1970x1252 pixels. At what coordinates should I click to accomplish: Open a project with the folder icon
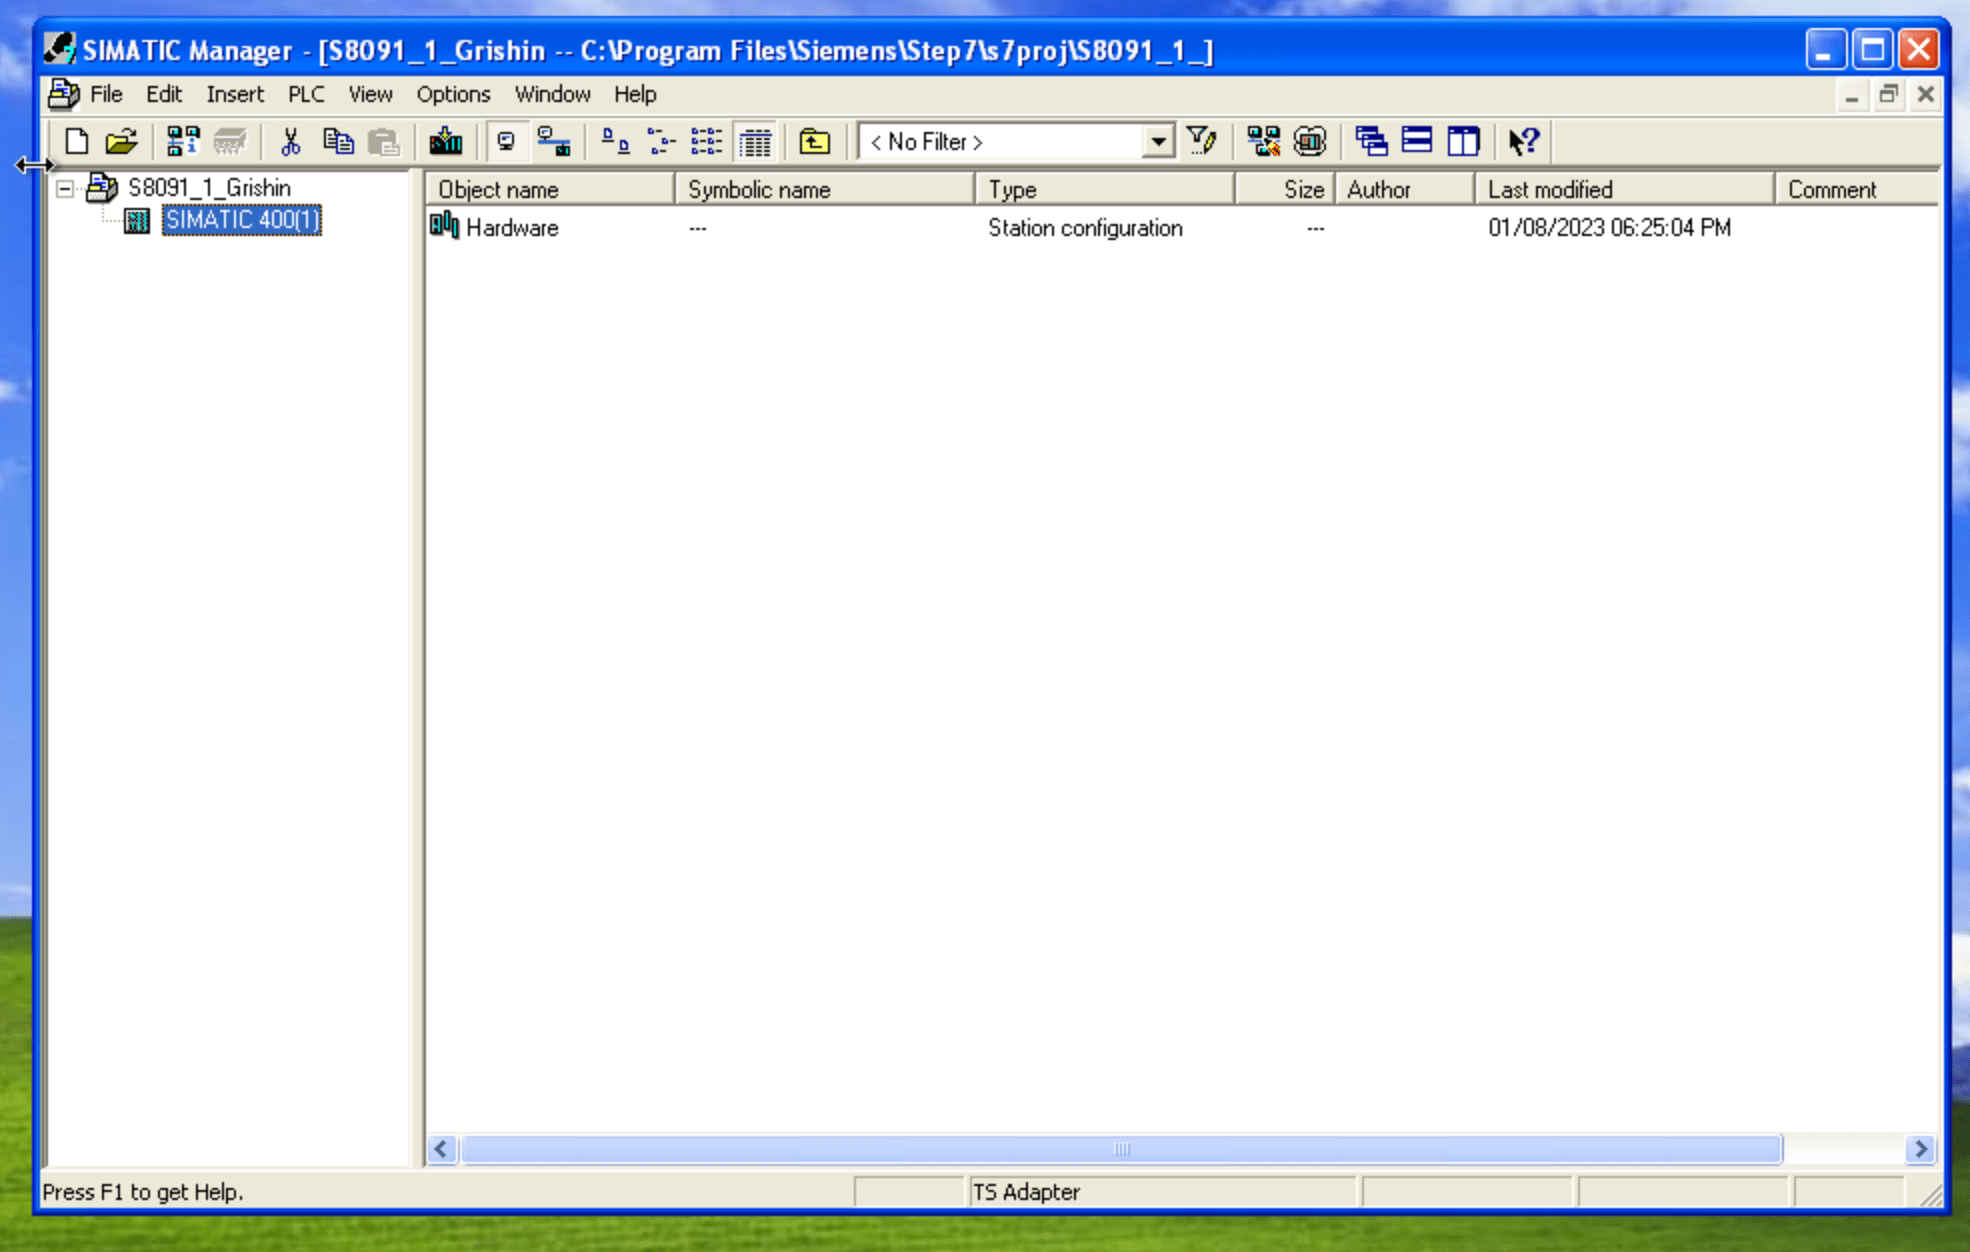pyautogui.click(x=121, y=142)
